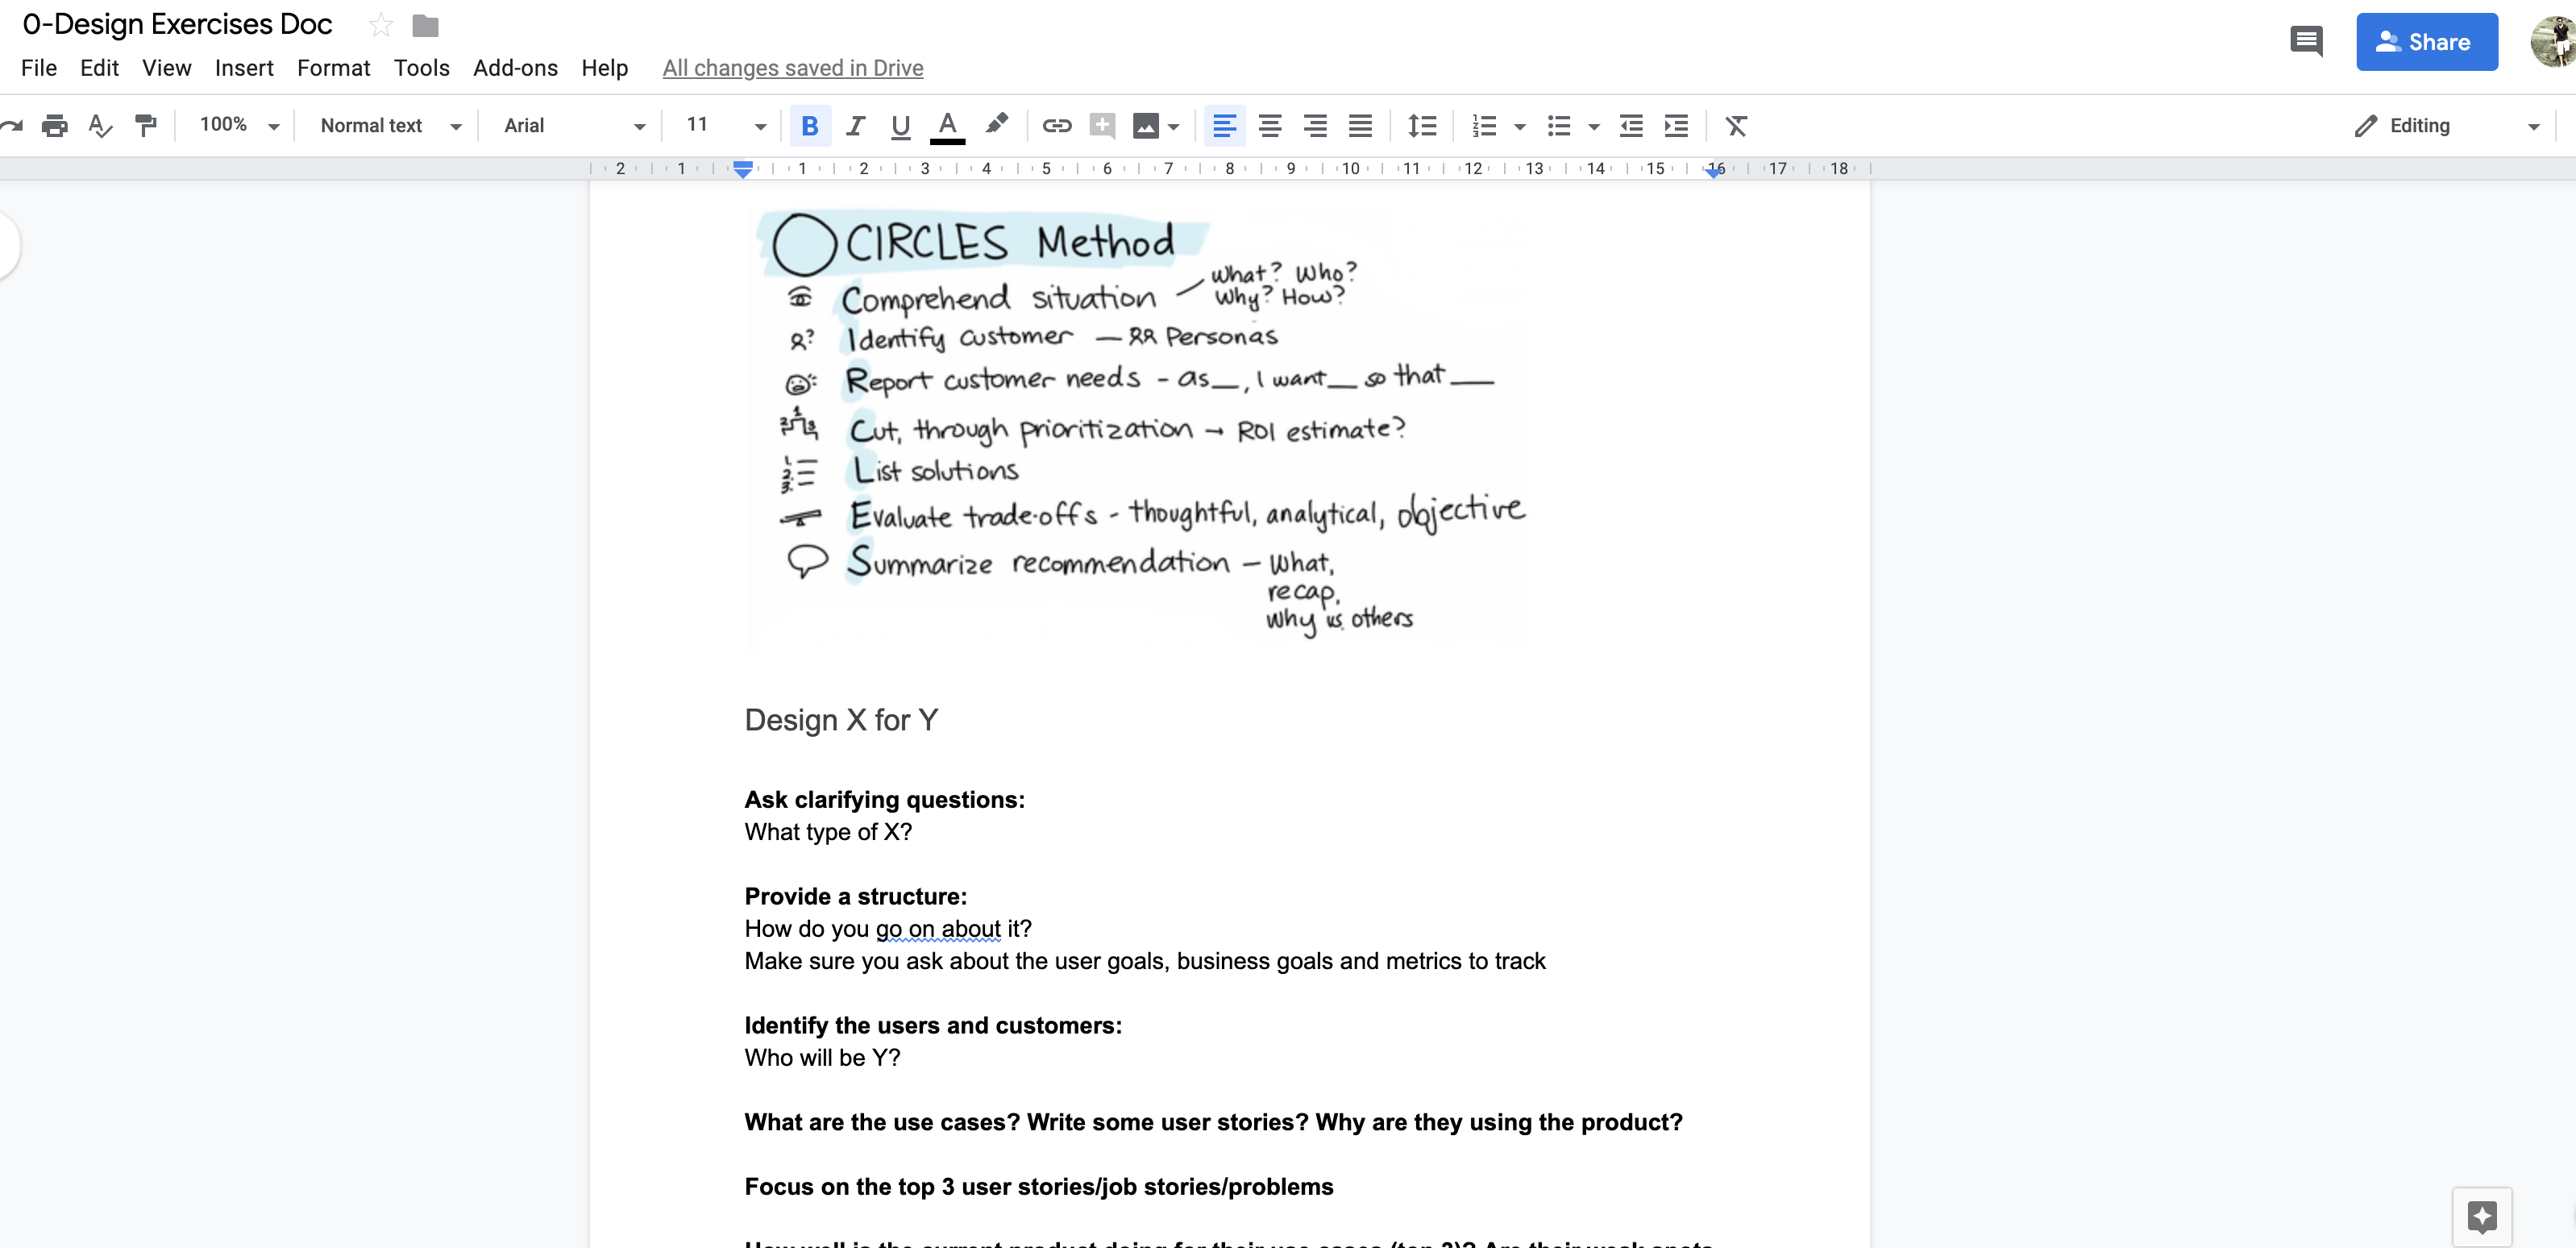Open the Arial font dropdown
This screenshot has height=1248, width=2576.
(575, 126)
